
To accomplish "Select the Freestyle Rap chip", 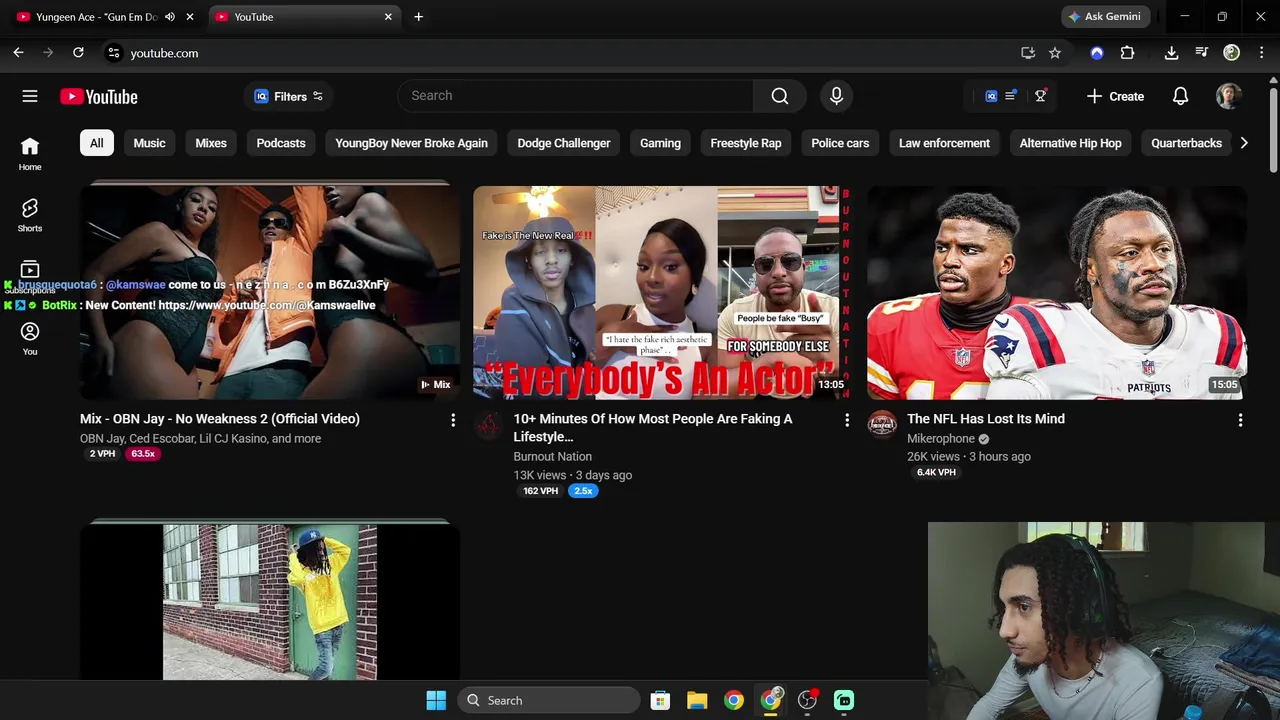I will 746,143.
